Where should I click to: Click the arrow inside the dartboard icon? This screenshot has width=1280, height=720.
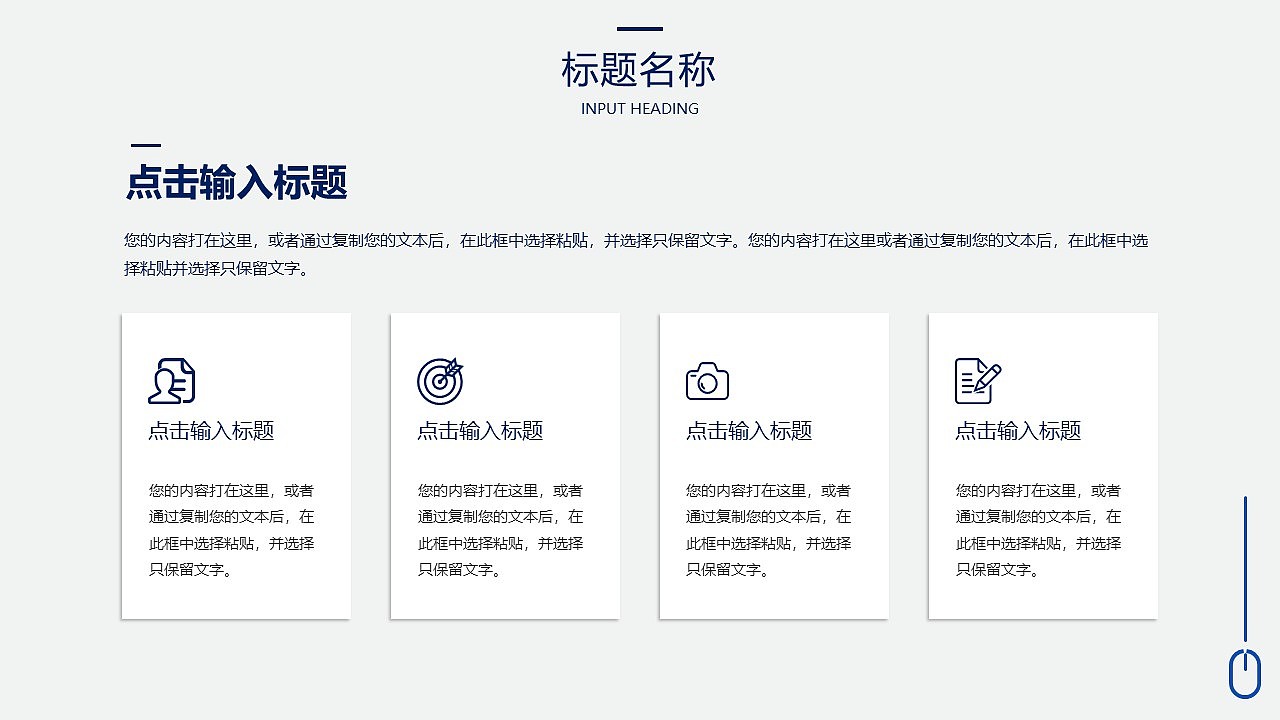pos(452,368)
